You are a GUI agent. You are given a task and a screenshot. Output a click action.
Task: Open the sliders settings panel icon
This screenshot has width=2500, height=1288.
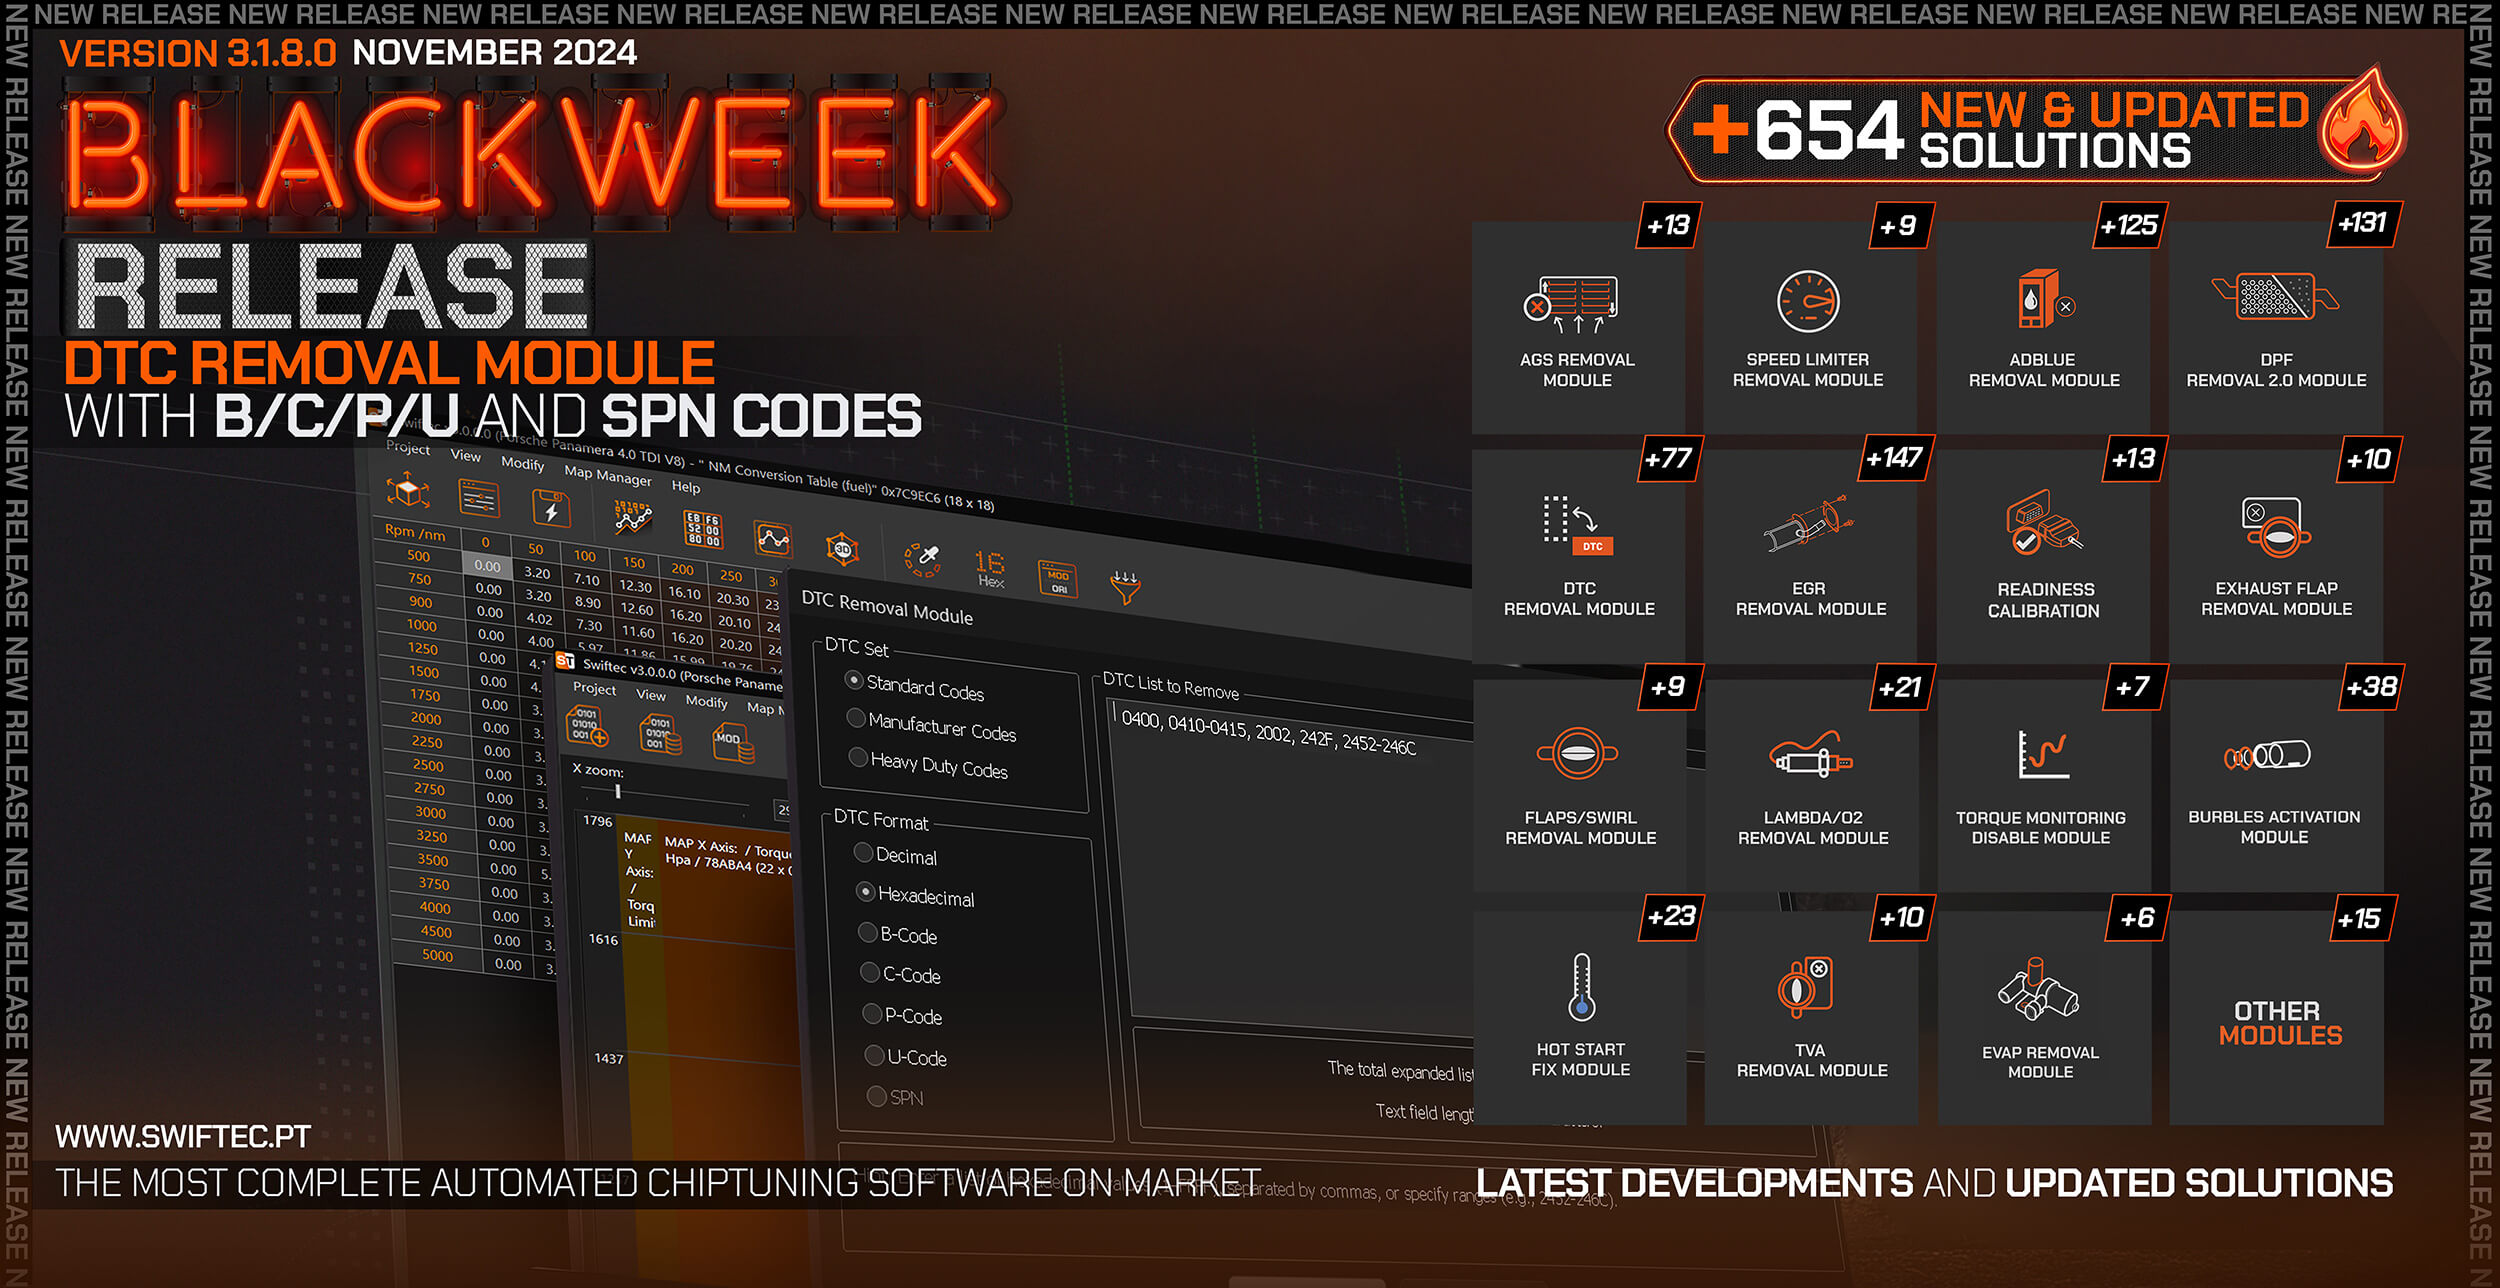coord(479,498)
